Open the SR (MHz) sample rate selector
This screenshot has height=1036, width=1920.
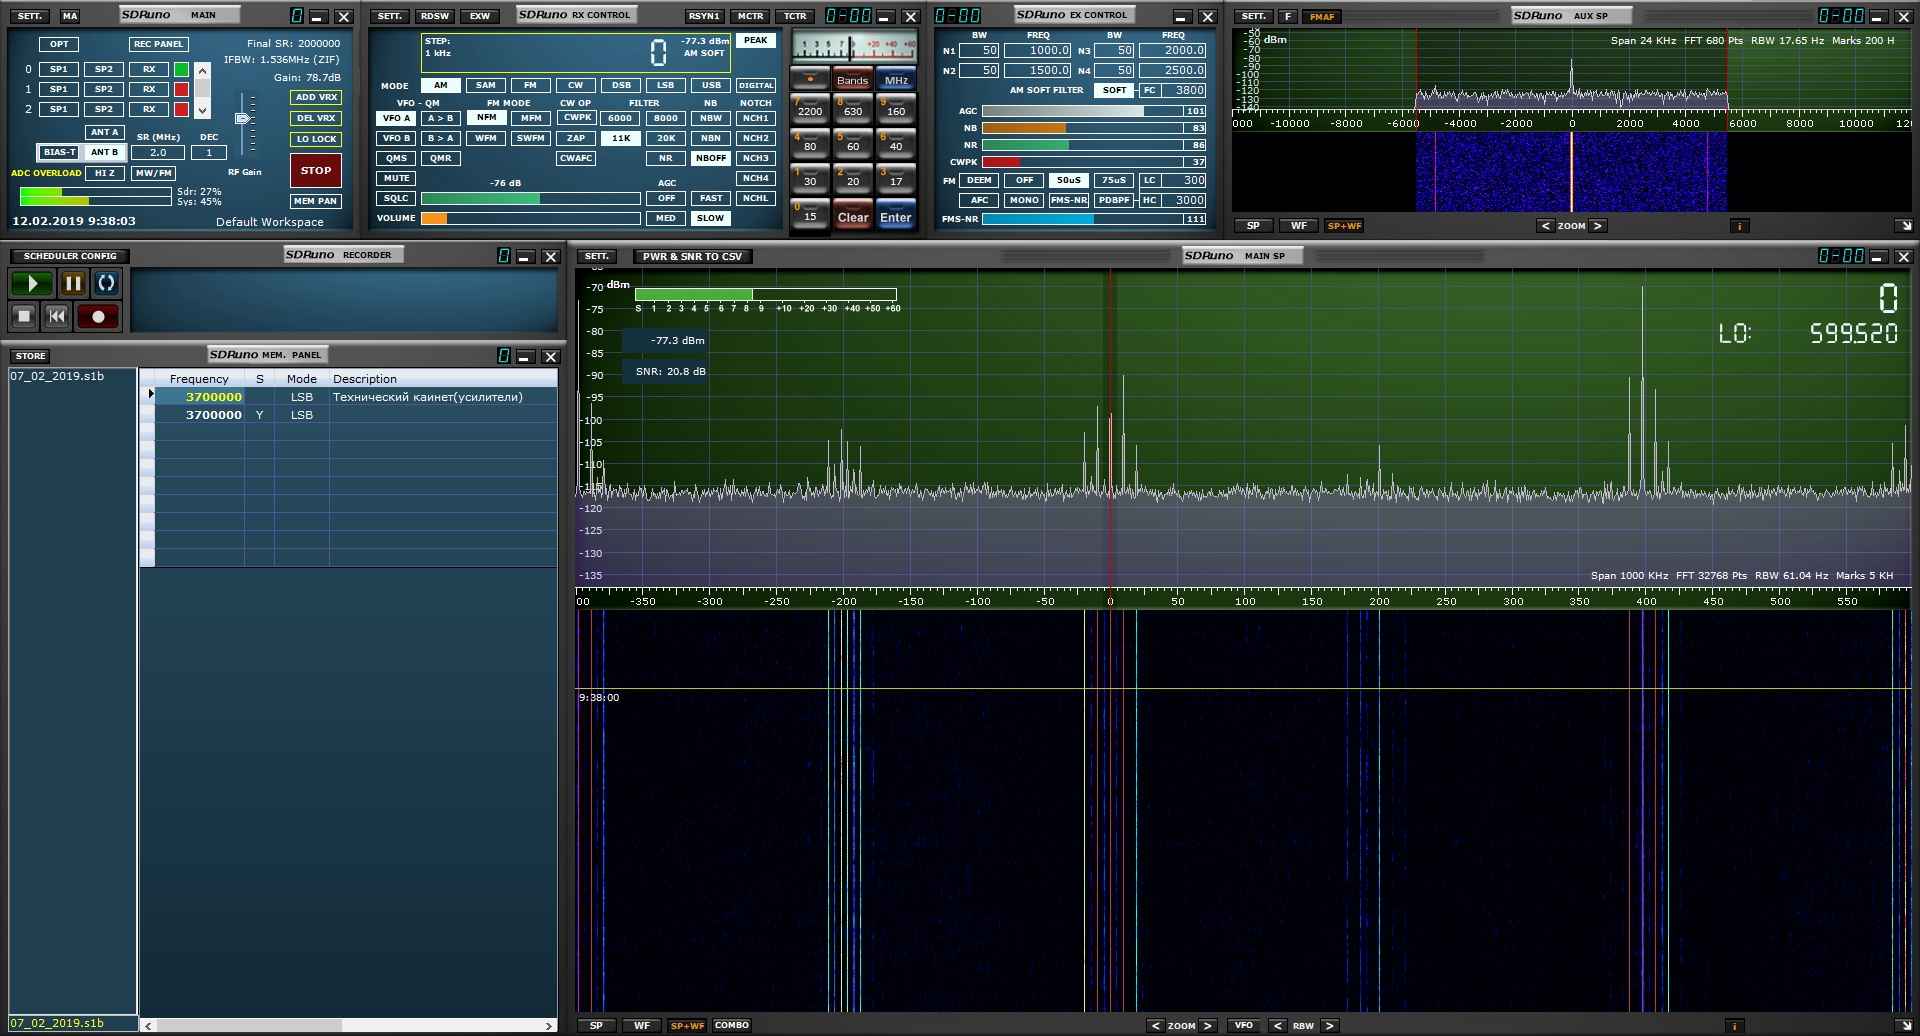[x=158, y=153]
